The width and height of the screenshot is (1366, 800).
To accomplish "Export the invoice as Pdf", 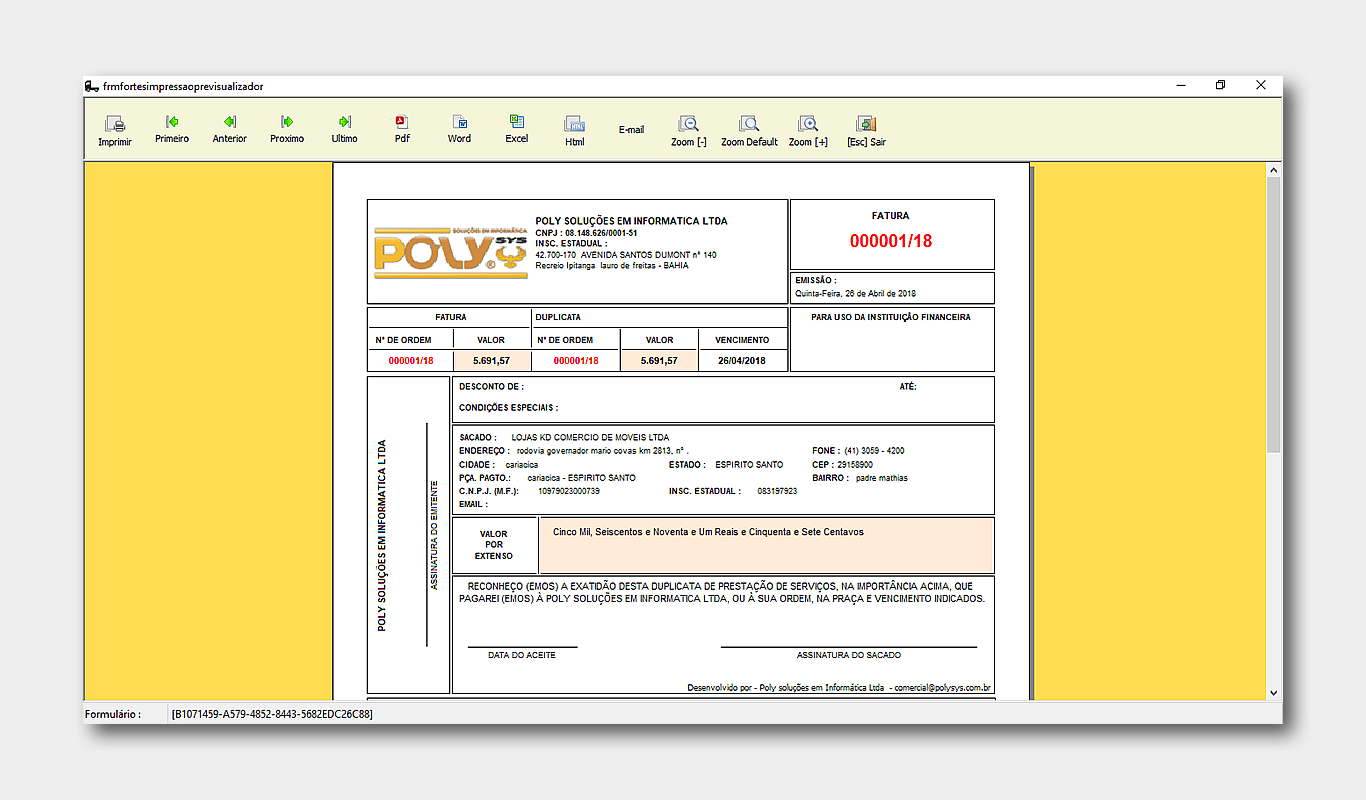I will pos(402,130).
